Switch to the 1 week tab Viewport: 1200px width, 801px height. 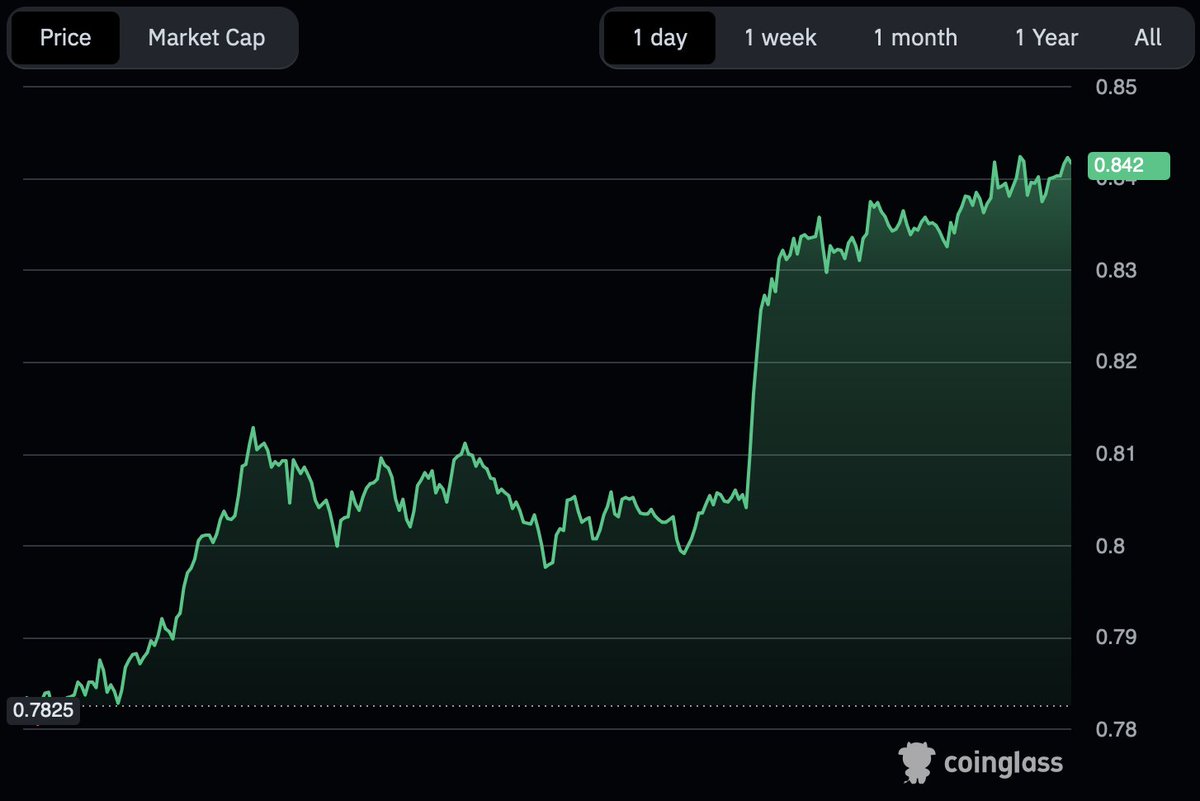point(778,37)
